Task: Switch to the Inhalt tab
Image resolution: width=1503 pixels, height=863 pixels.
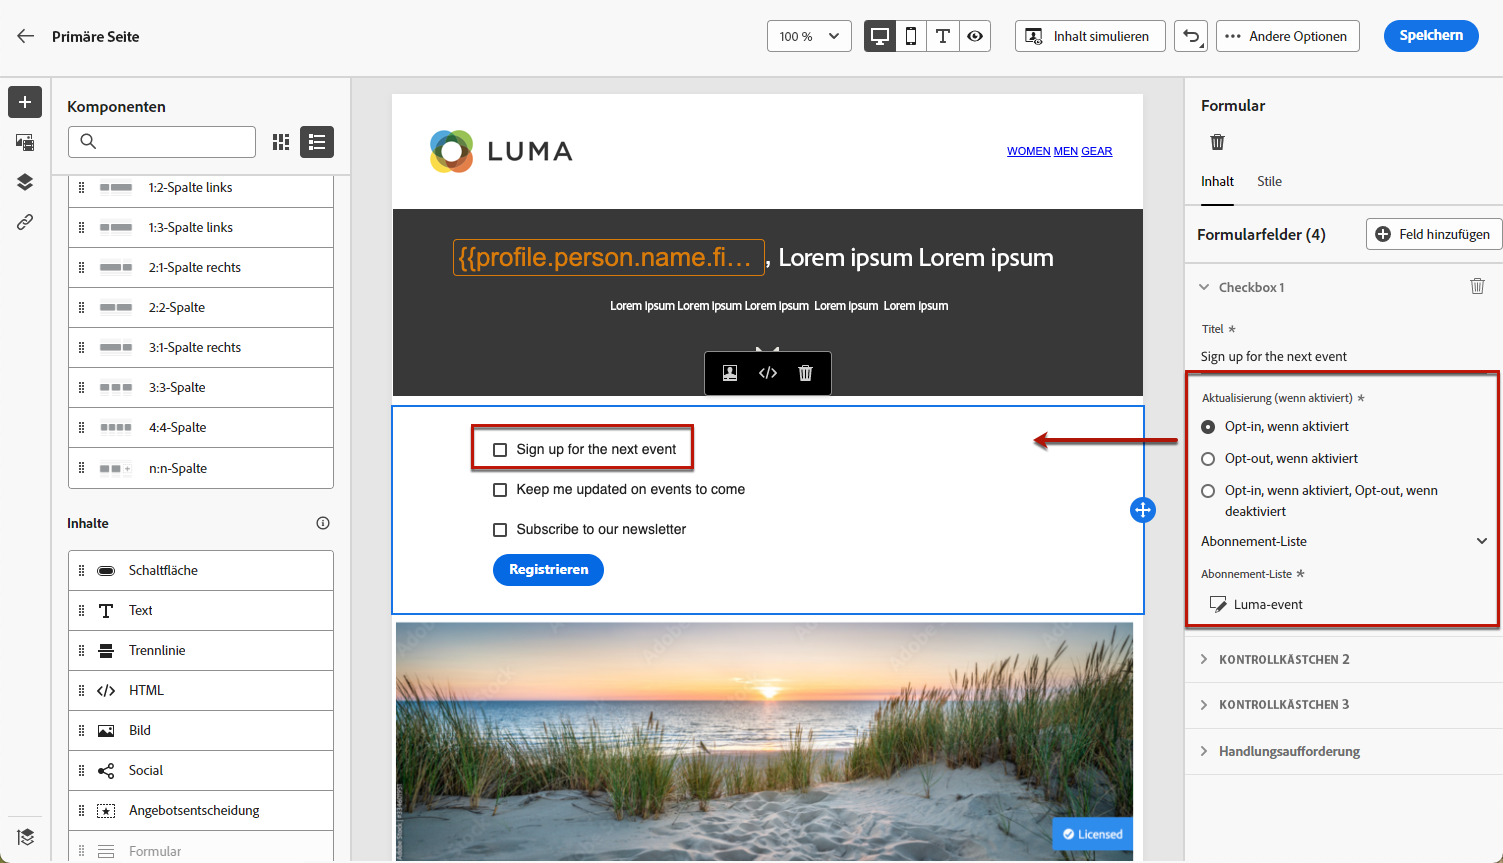Action: [x=1217, y=181]
